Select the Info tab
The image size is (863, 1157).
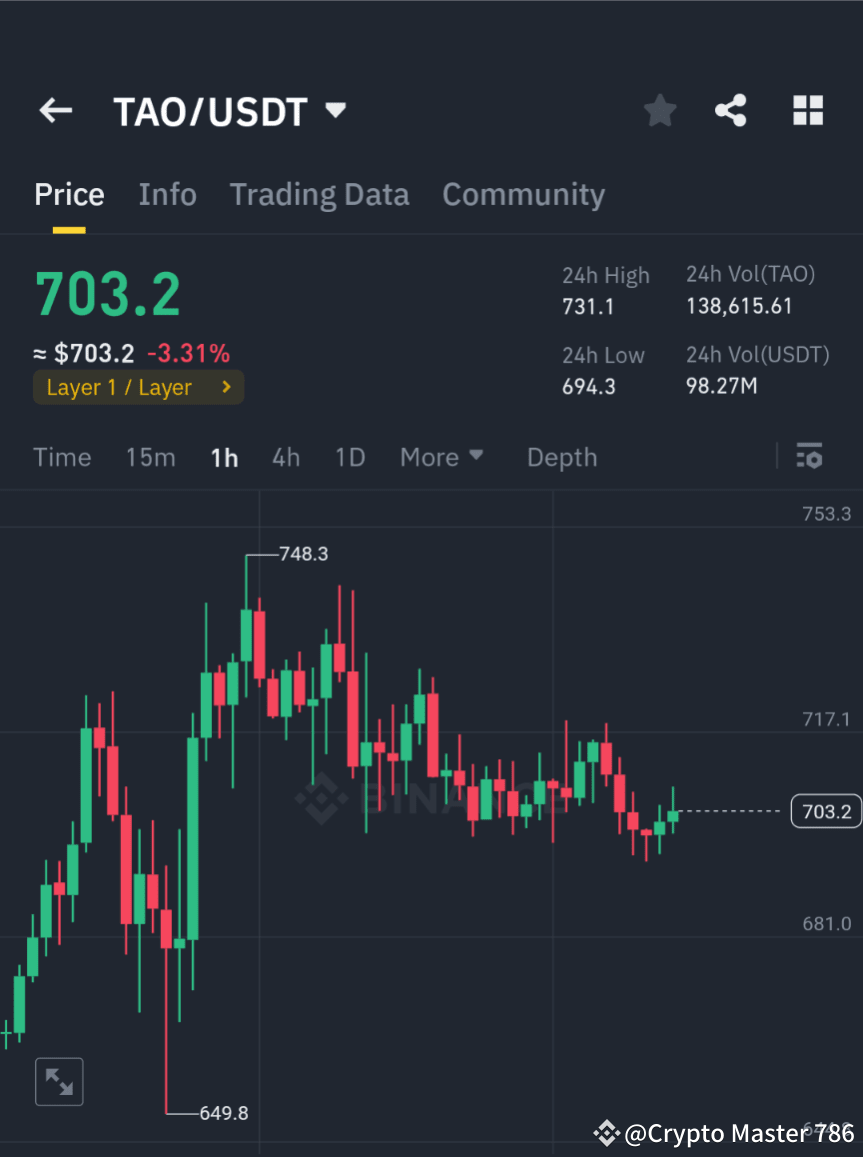point(167,194)
